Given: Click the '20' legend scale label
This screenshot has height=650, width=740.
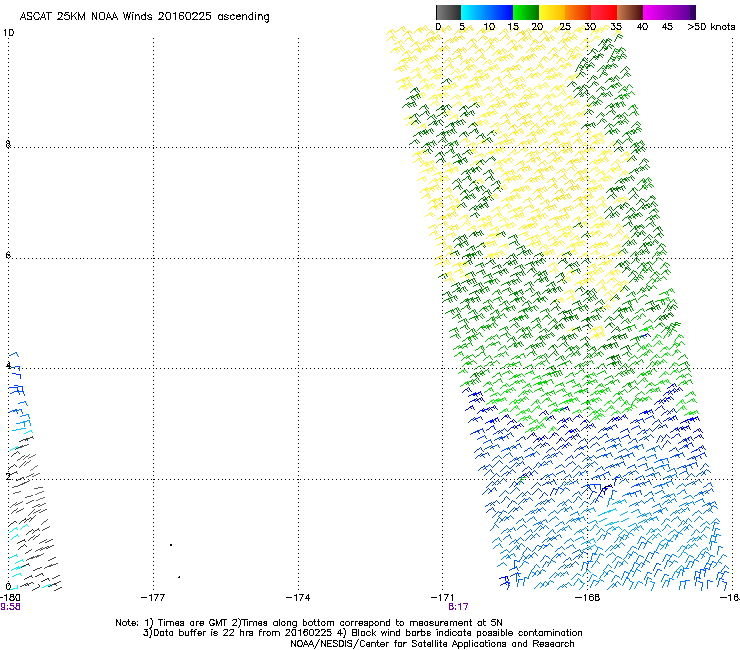Looking at the screenshot, I should (537, 27).
